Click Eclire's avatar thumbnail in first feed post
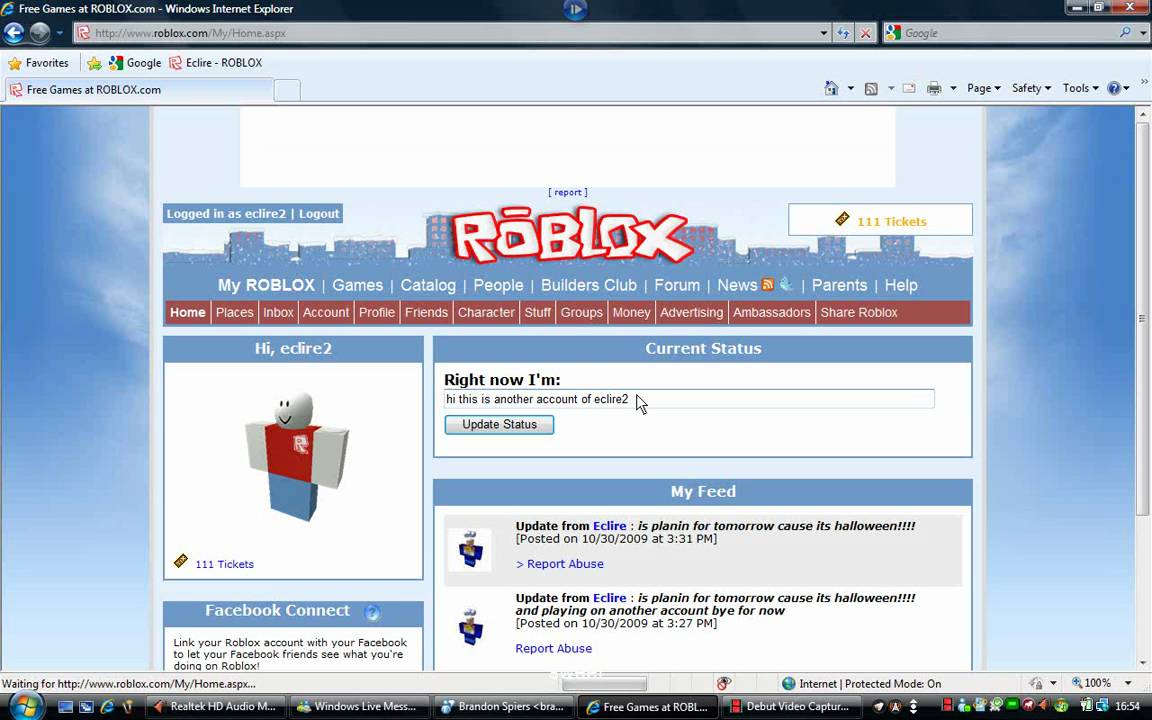 click(469, 550)
